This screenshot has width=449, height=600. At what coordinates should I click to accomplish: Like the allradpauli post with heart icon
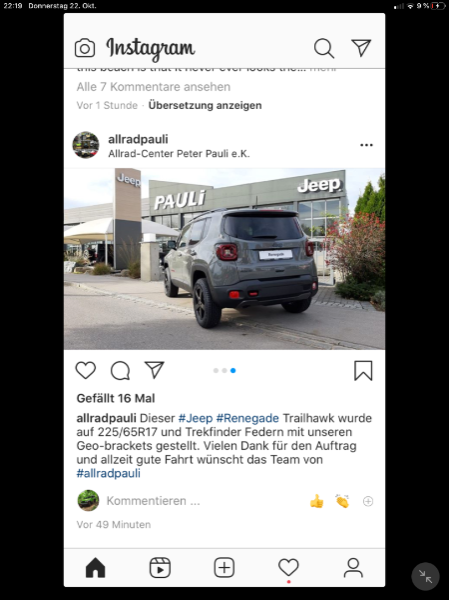pyautogui.click(x=85, y=370)
